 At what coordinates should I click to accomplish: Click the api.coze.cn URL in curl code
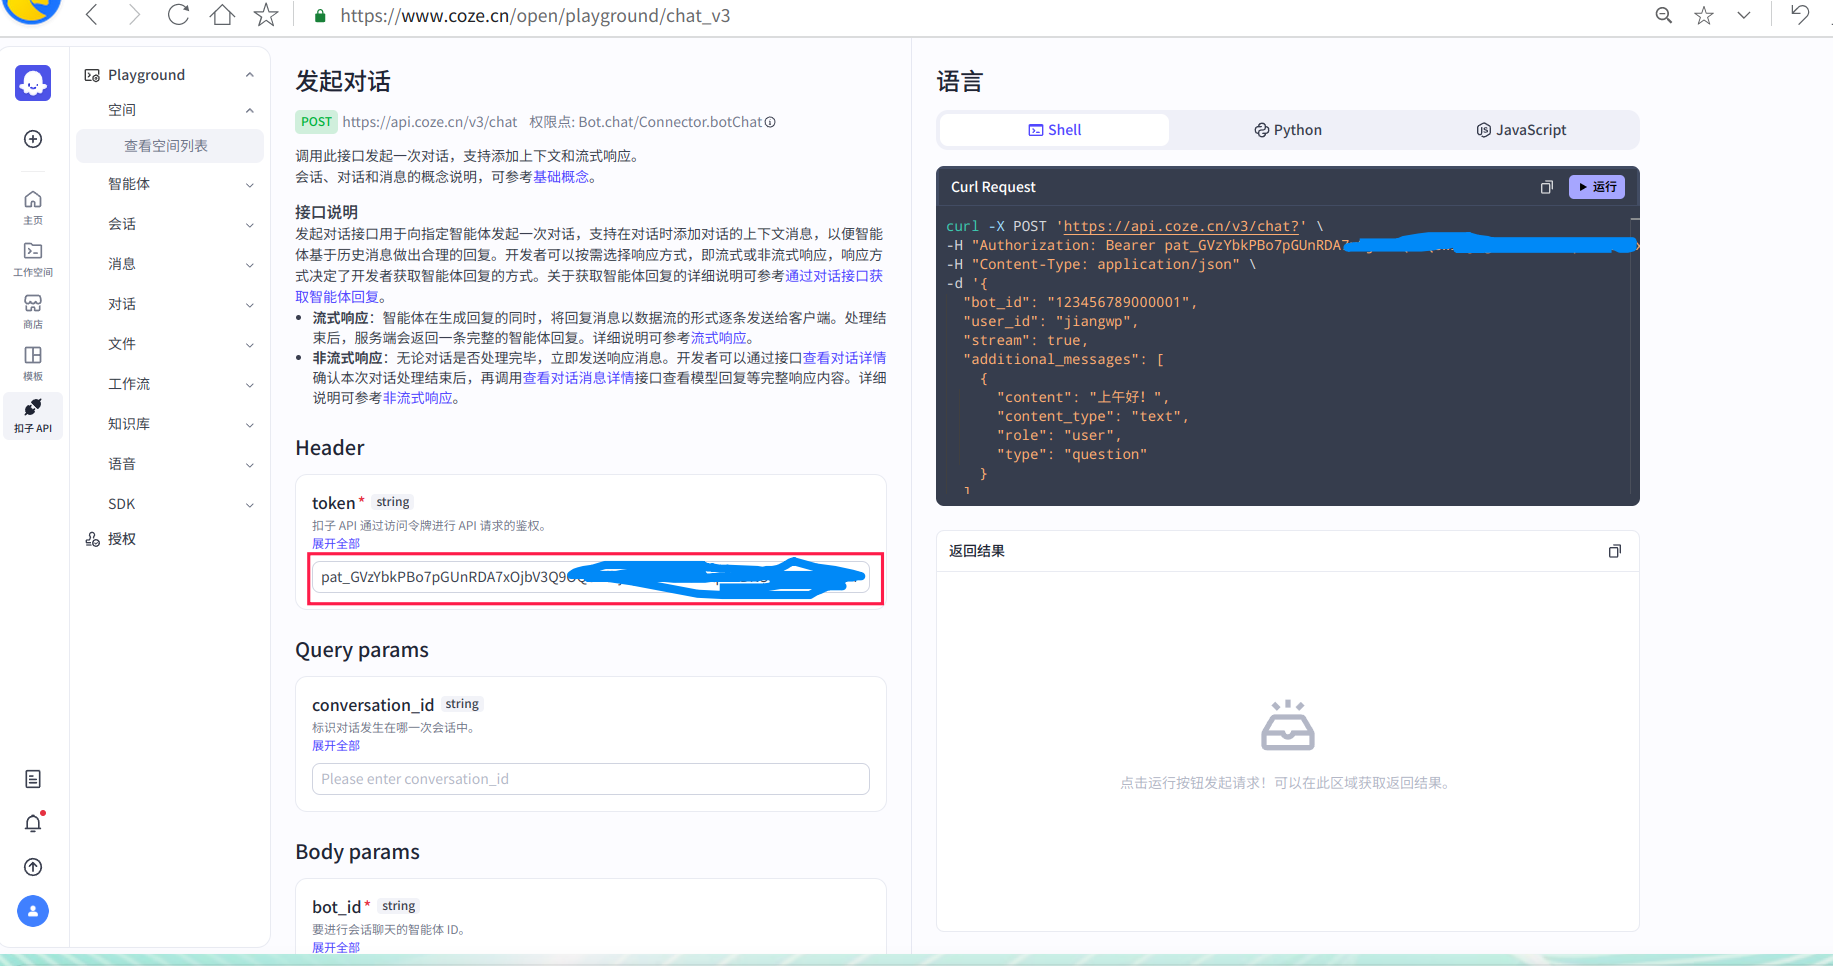[1181, 226]
